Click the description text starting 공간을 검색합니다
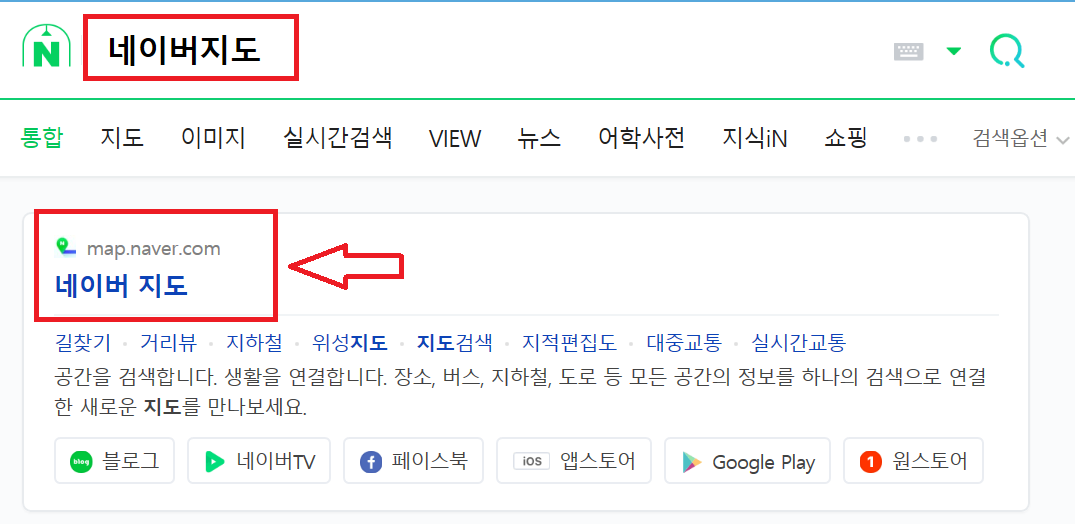 coord(520,392)
